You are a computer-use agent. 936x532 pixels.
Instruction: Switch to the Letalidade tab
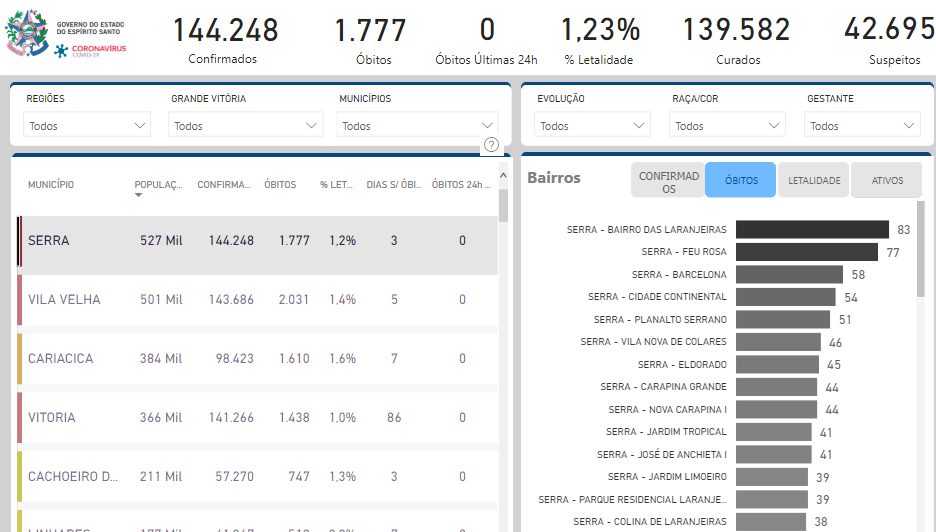pos(814,180)
